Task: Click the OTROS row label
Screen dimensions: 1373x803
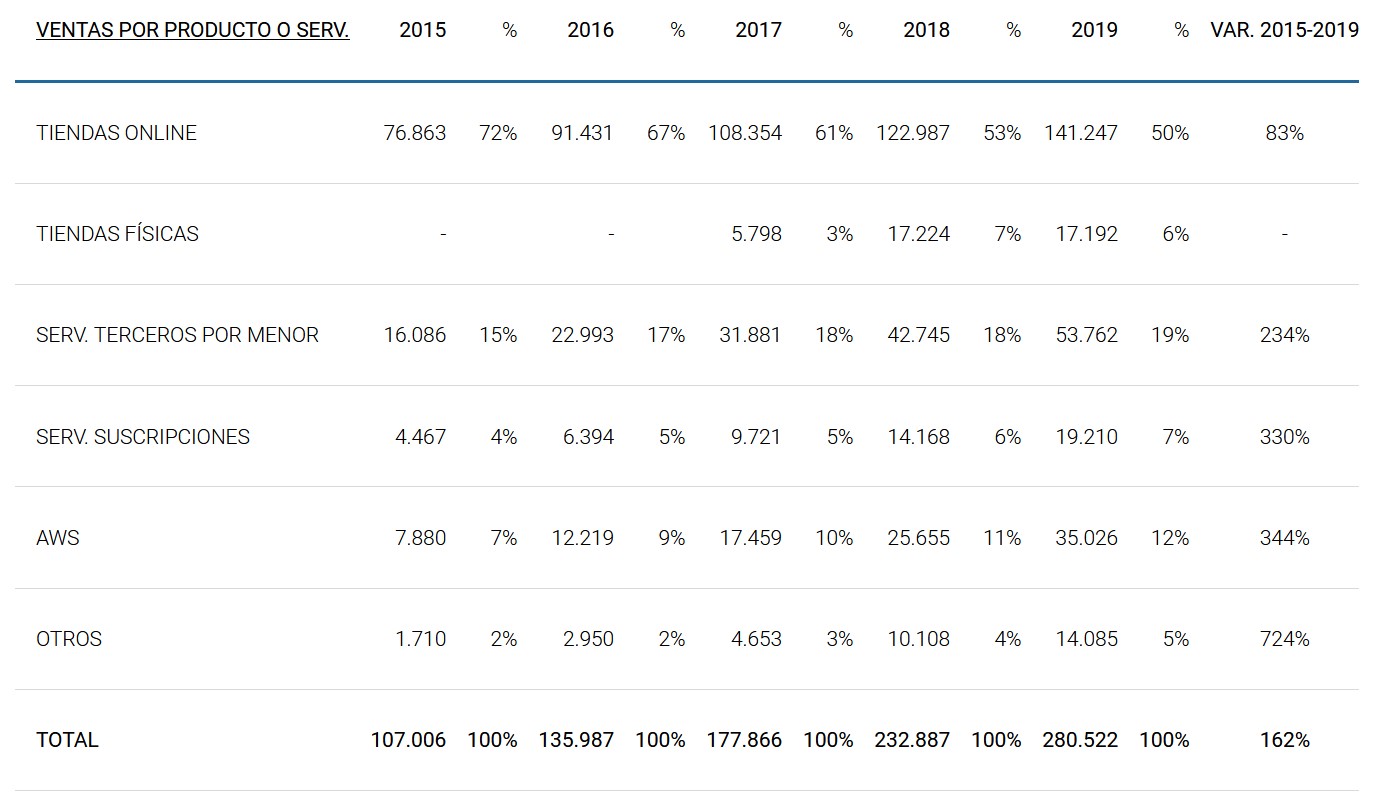Action: [69, 639]
